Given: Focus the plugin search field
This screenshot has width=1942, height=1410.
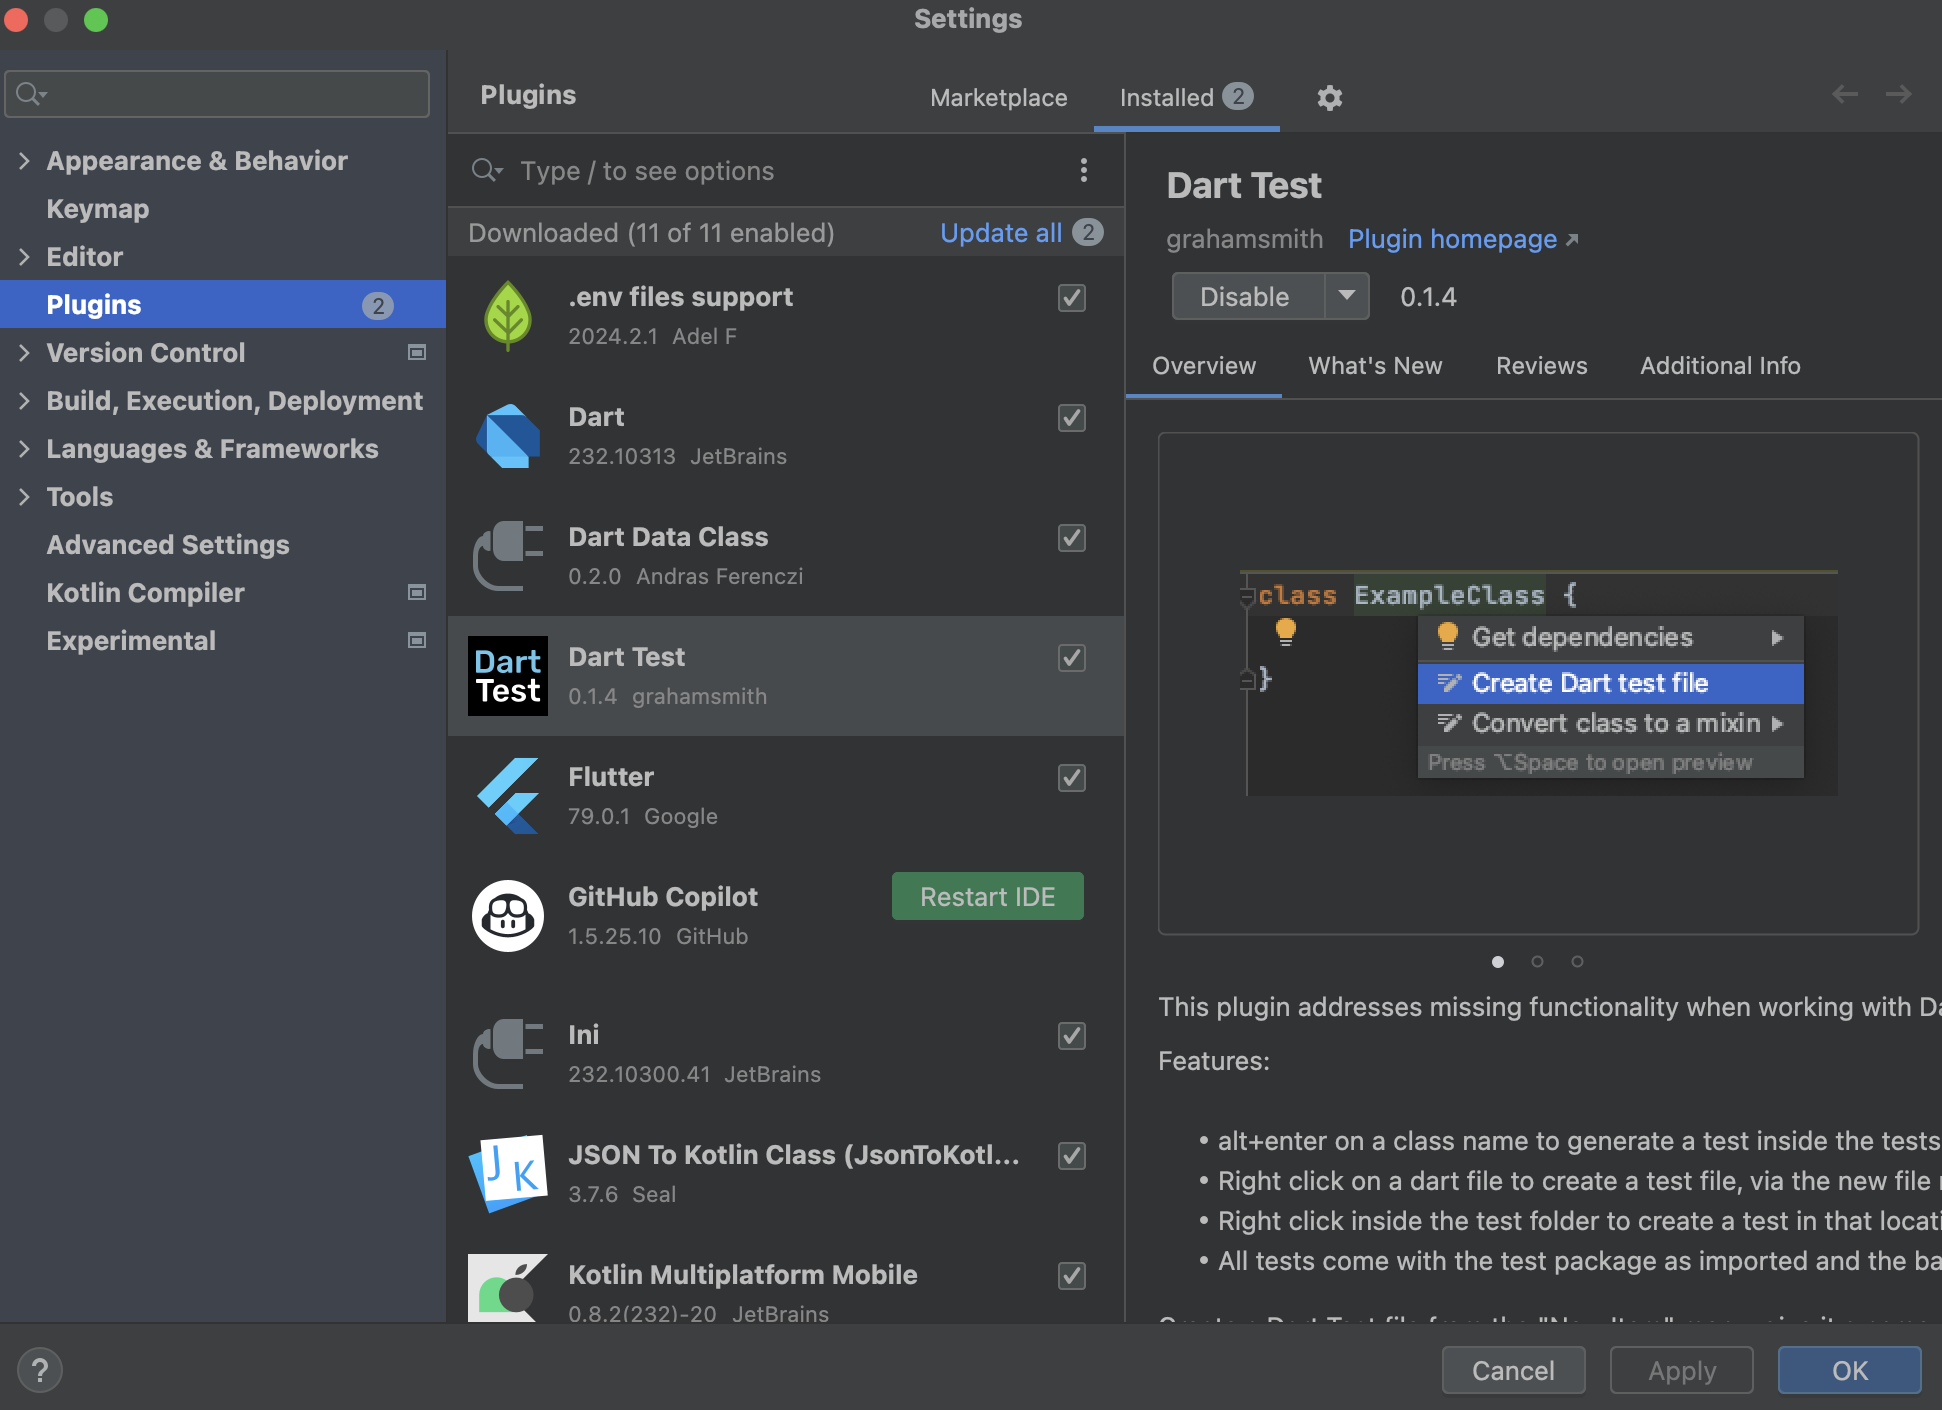Looking at the screenshot, I should 770,170.
